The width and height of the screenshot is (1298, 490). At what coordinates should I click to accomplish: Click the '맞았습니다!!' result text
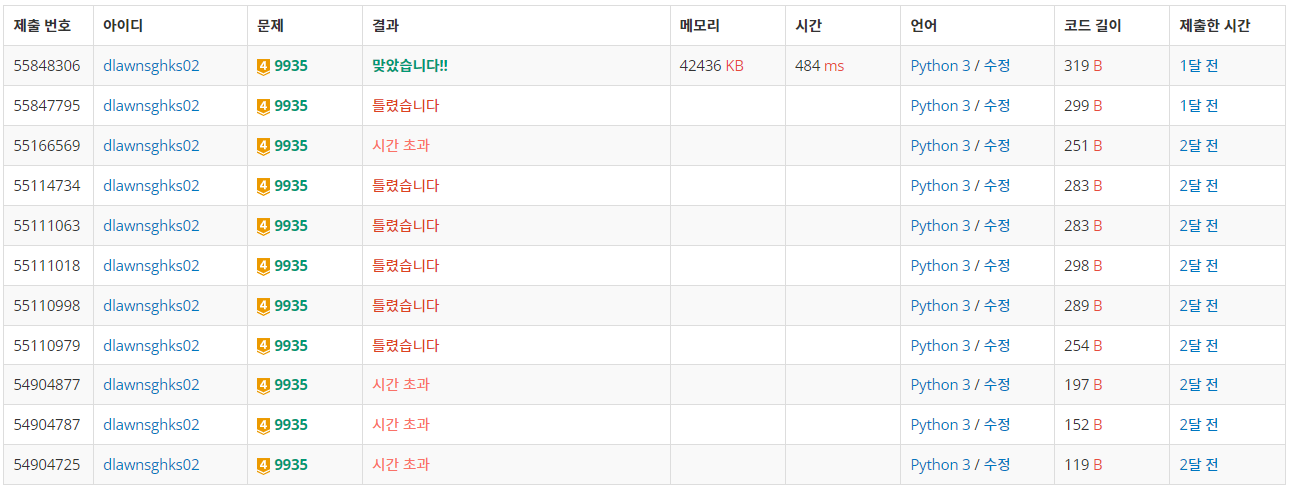coord(410,66)
